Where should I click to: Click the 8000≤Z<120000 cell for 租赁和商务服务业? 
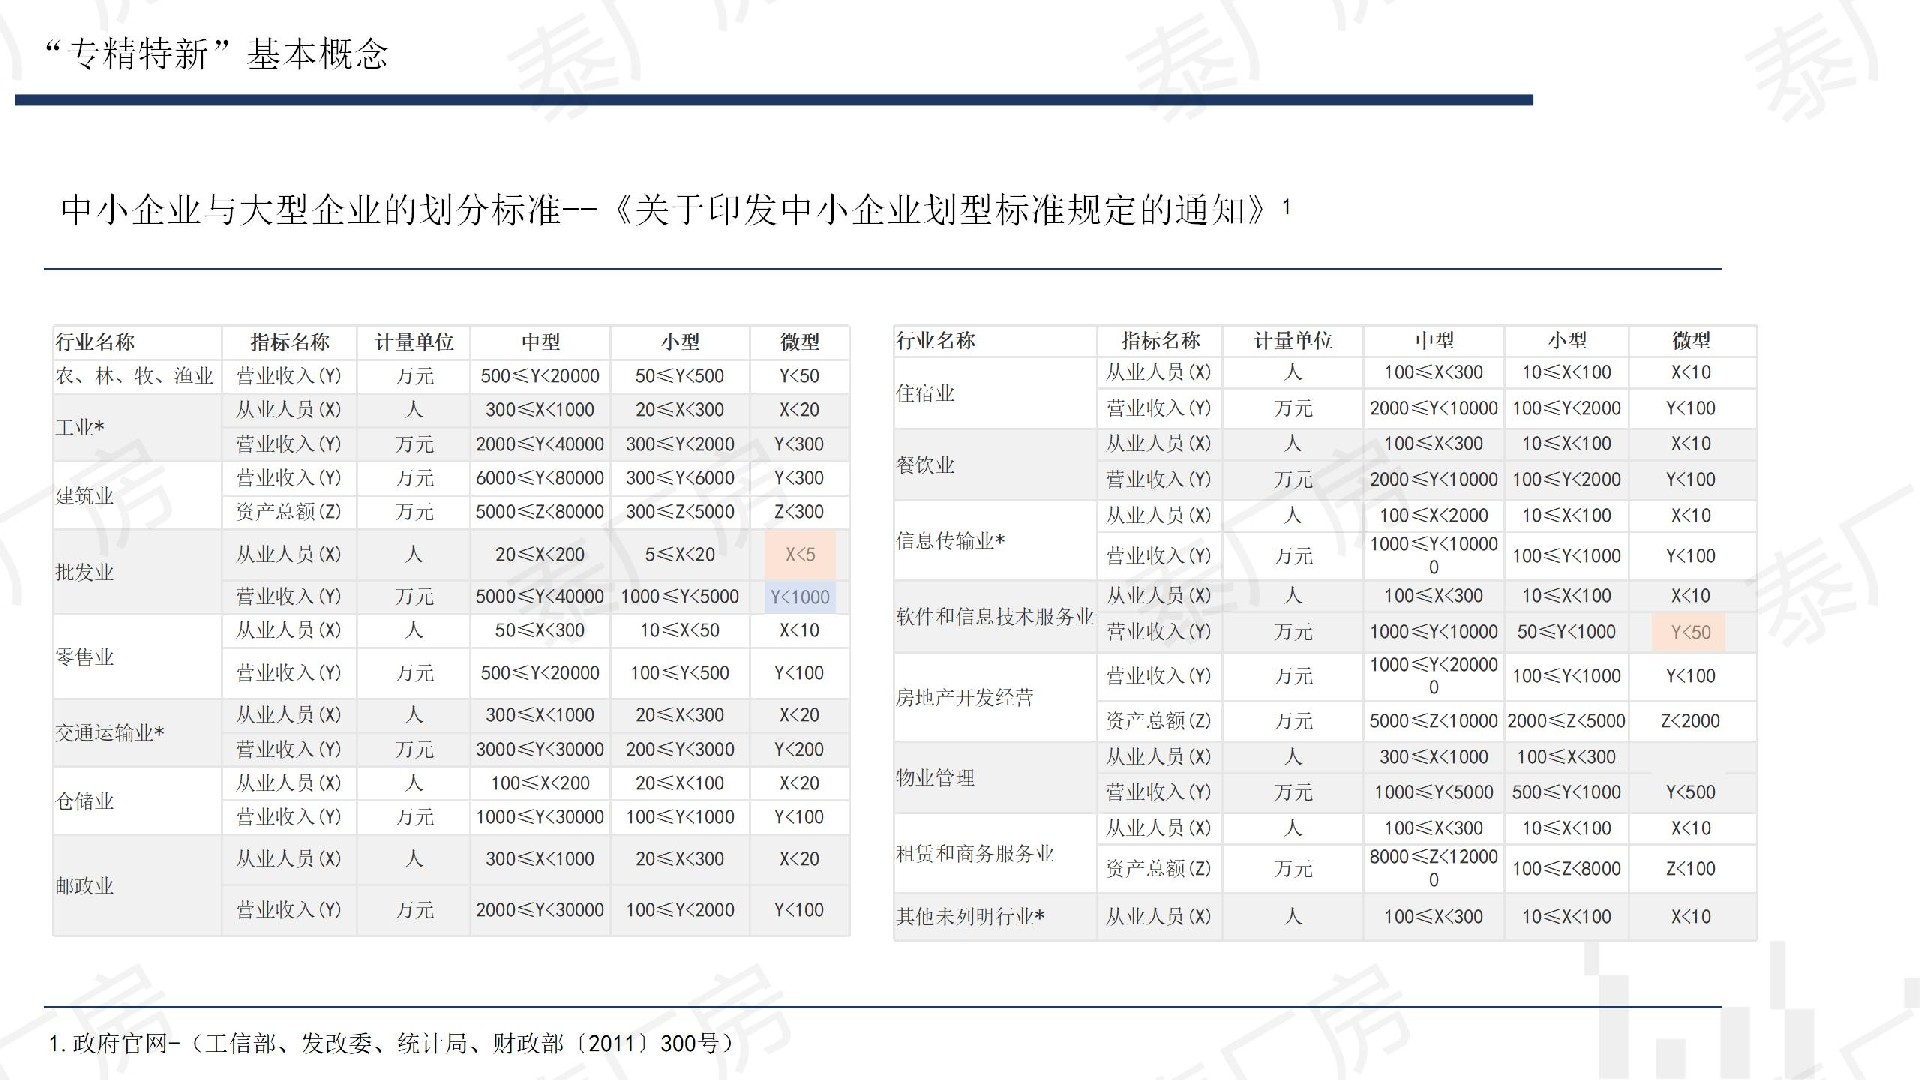point(1433,868)
